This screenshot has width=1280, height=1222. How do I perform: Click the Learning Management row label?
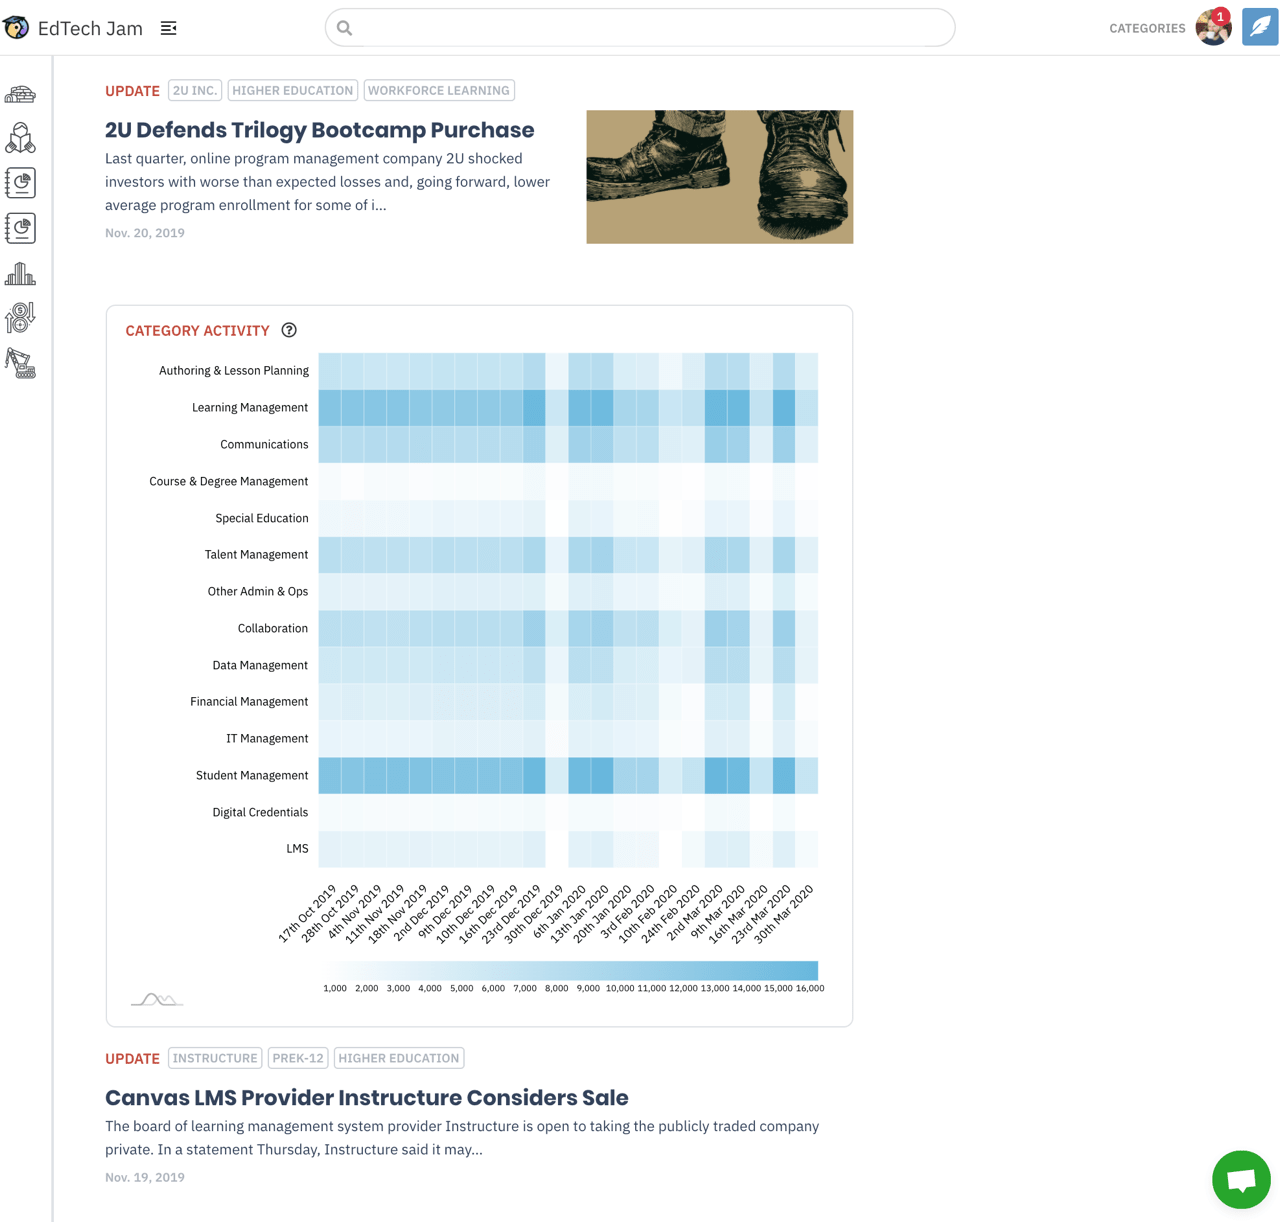(250, 408)
